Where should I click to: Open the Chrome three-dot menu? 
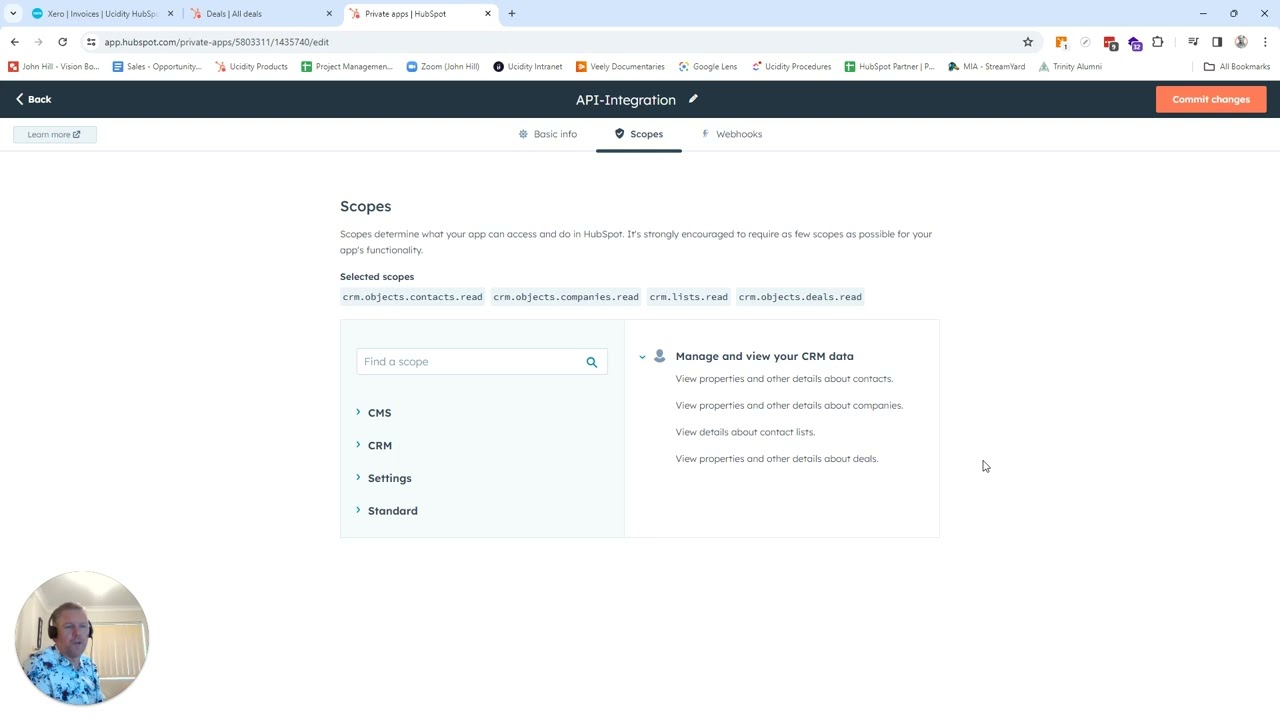pyautogui.click(x=1265, y=42)
